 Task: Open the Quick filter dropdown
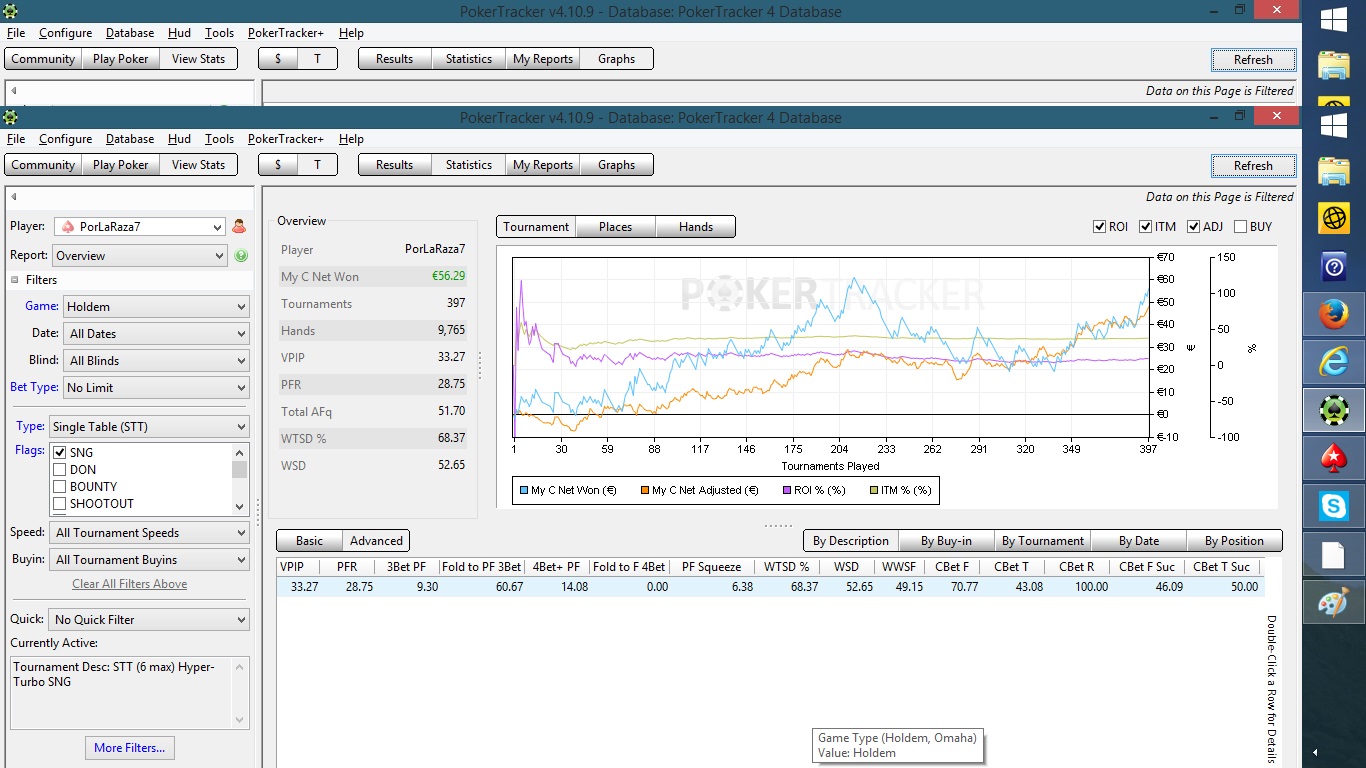pos(150,620)
